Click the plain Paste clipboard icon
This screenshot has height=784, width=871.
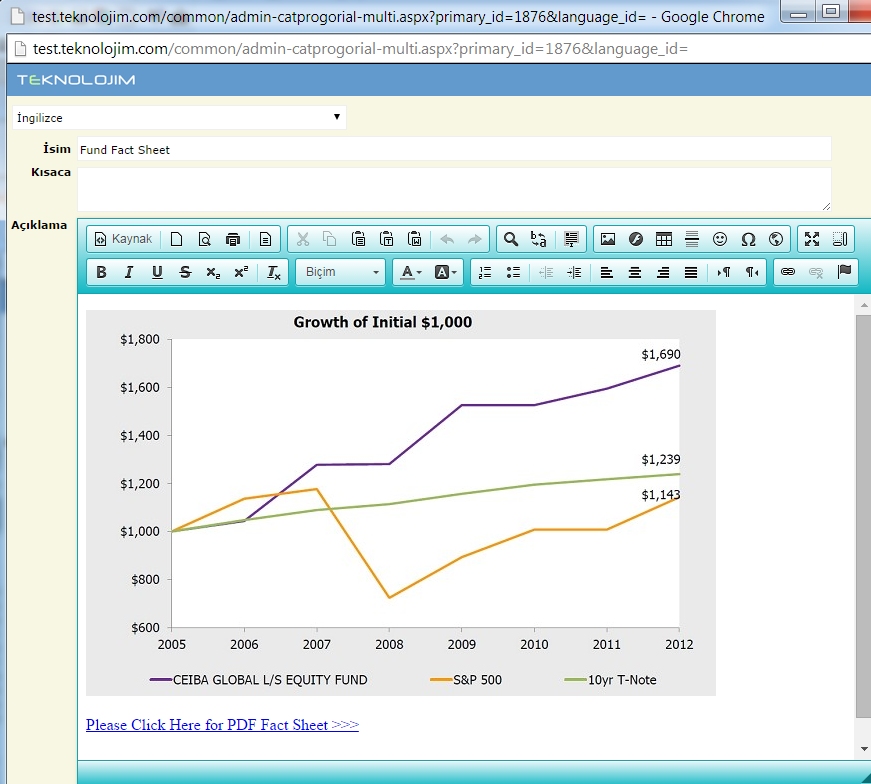point(358,239)
